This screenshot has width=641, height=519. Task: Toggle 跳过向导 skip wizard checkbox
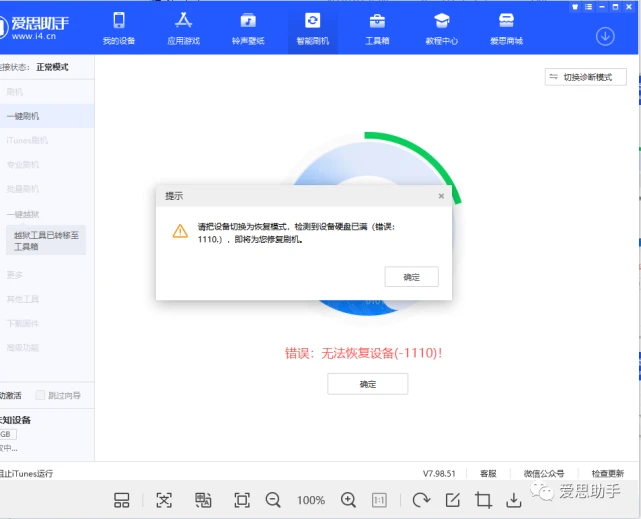click(x=40, y=395)
